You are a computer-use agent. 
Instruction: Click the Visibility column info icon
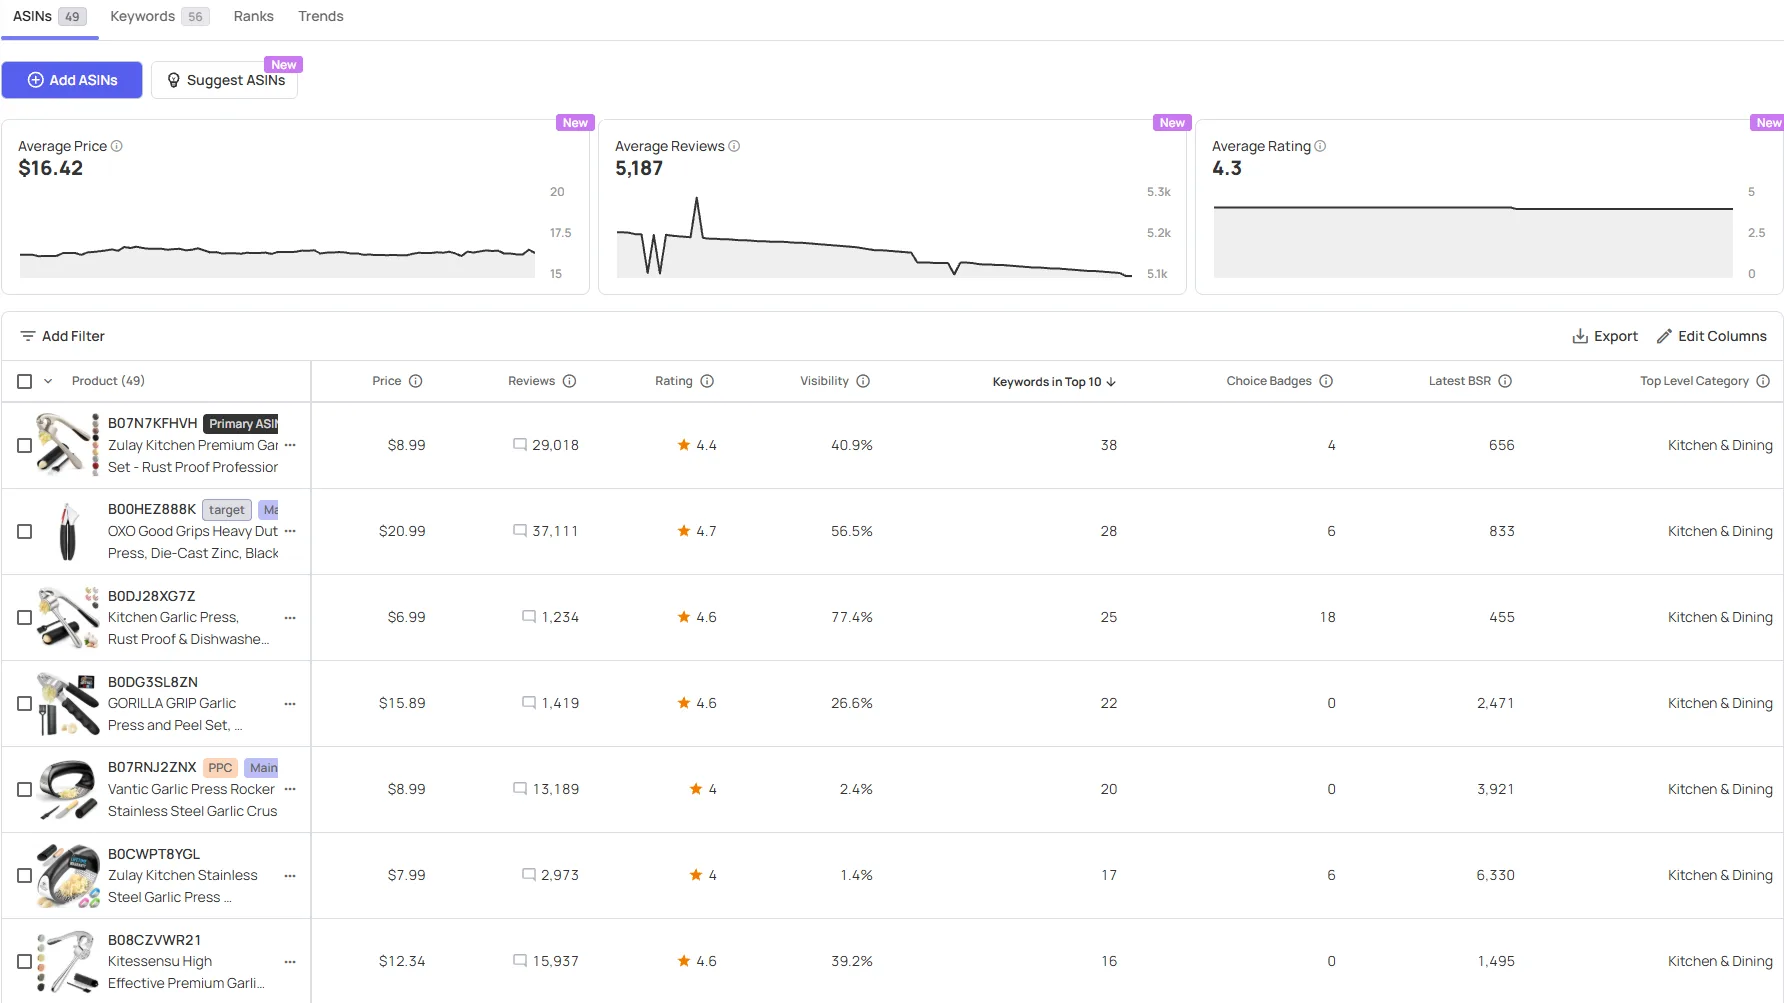click(x=863, y=381)
